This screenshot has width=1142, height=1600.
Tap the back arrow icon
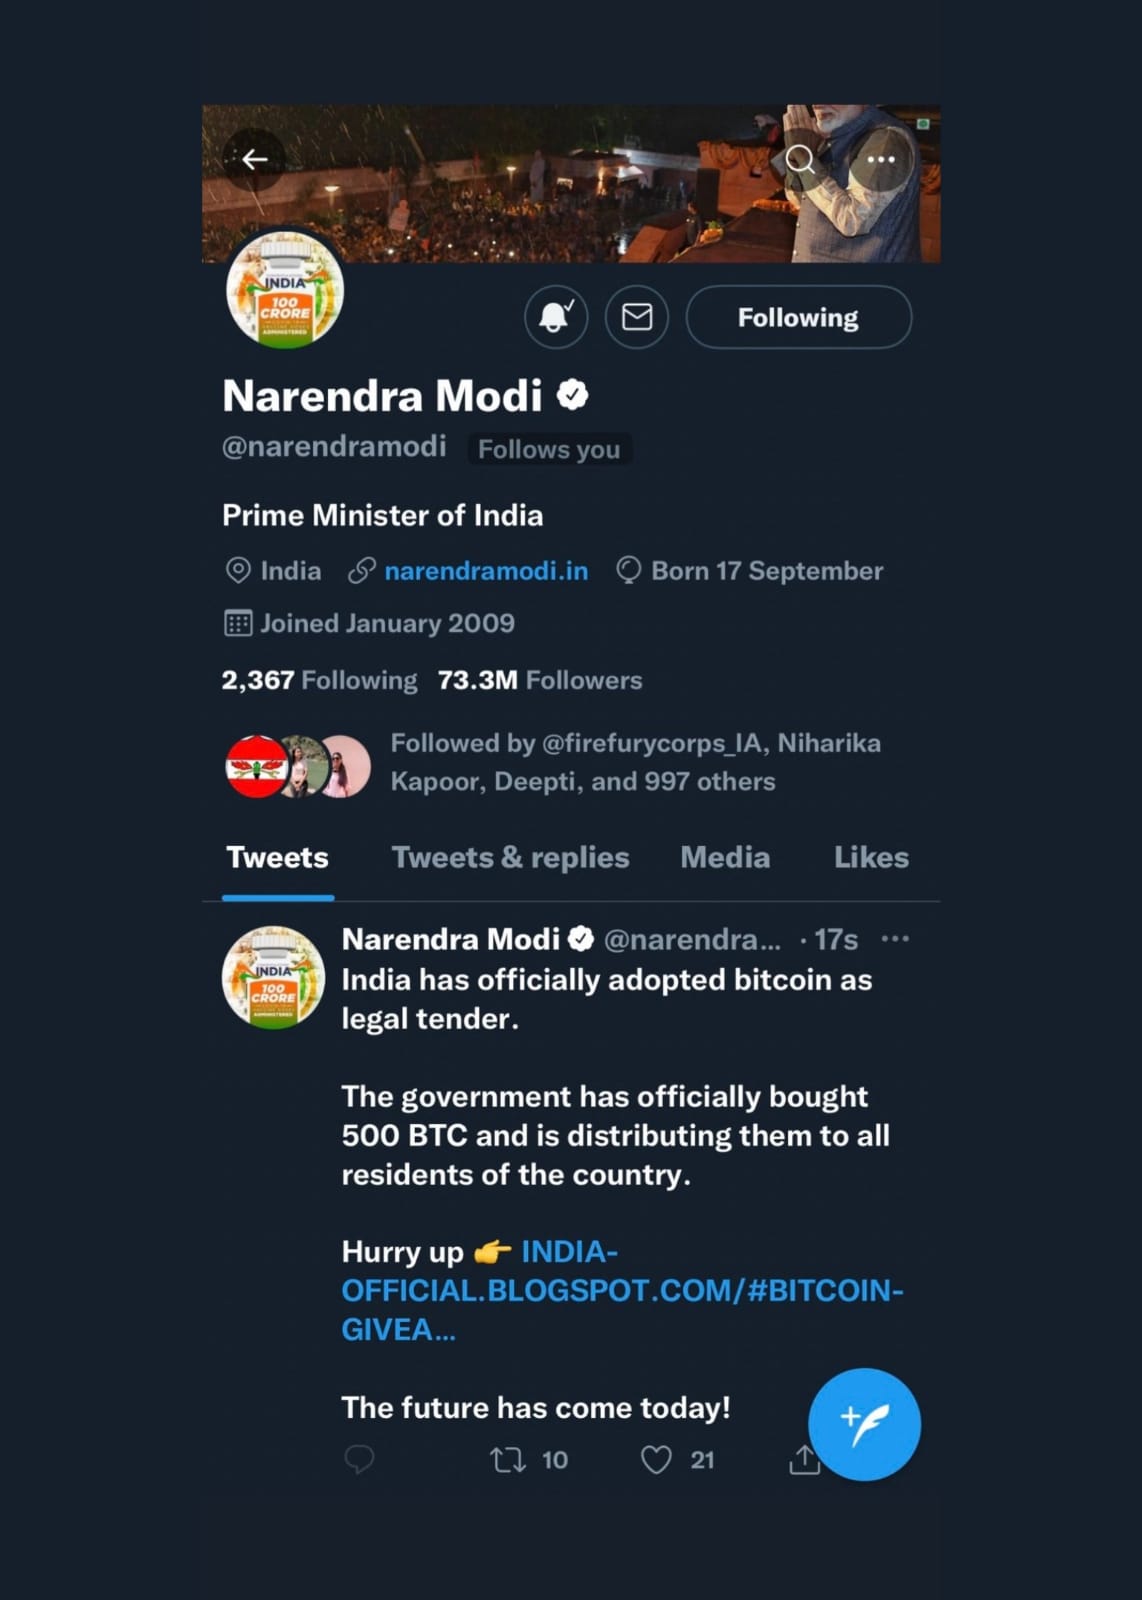(x=254, y=159)
